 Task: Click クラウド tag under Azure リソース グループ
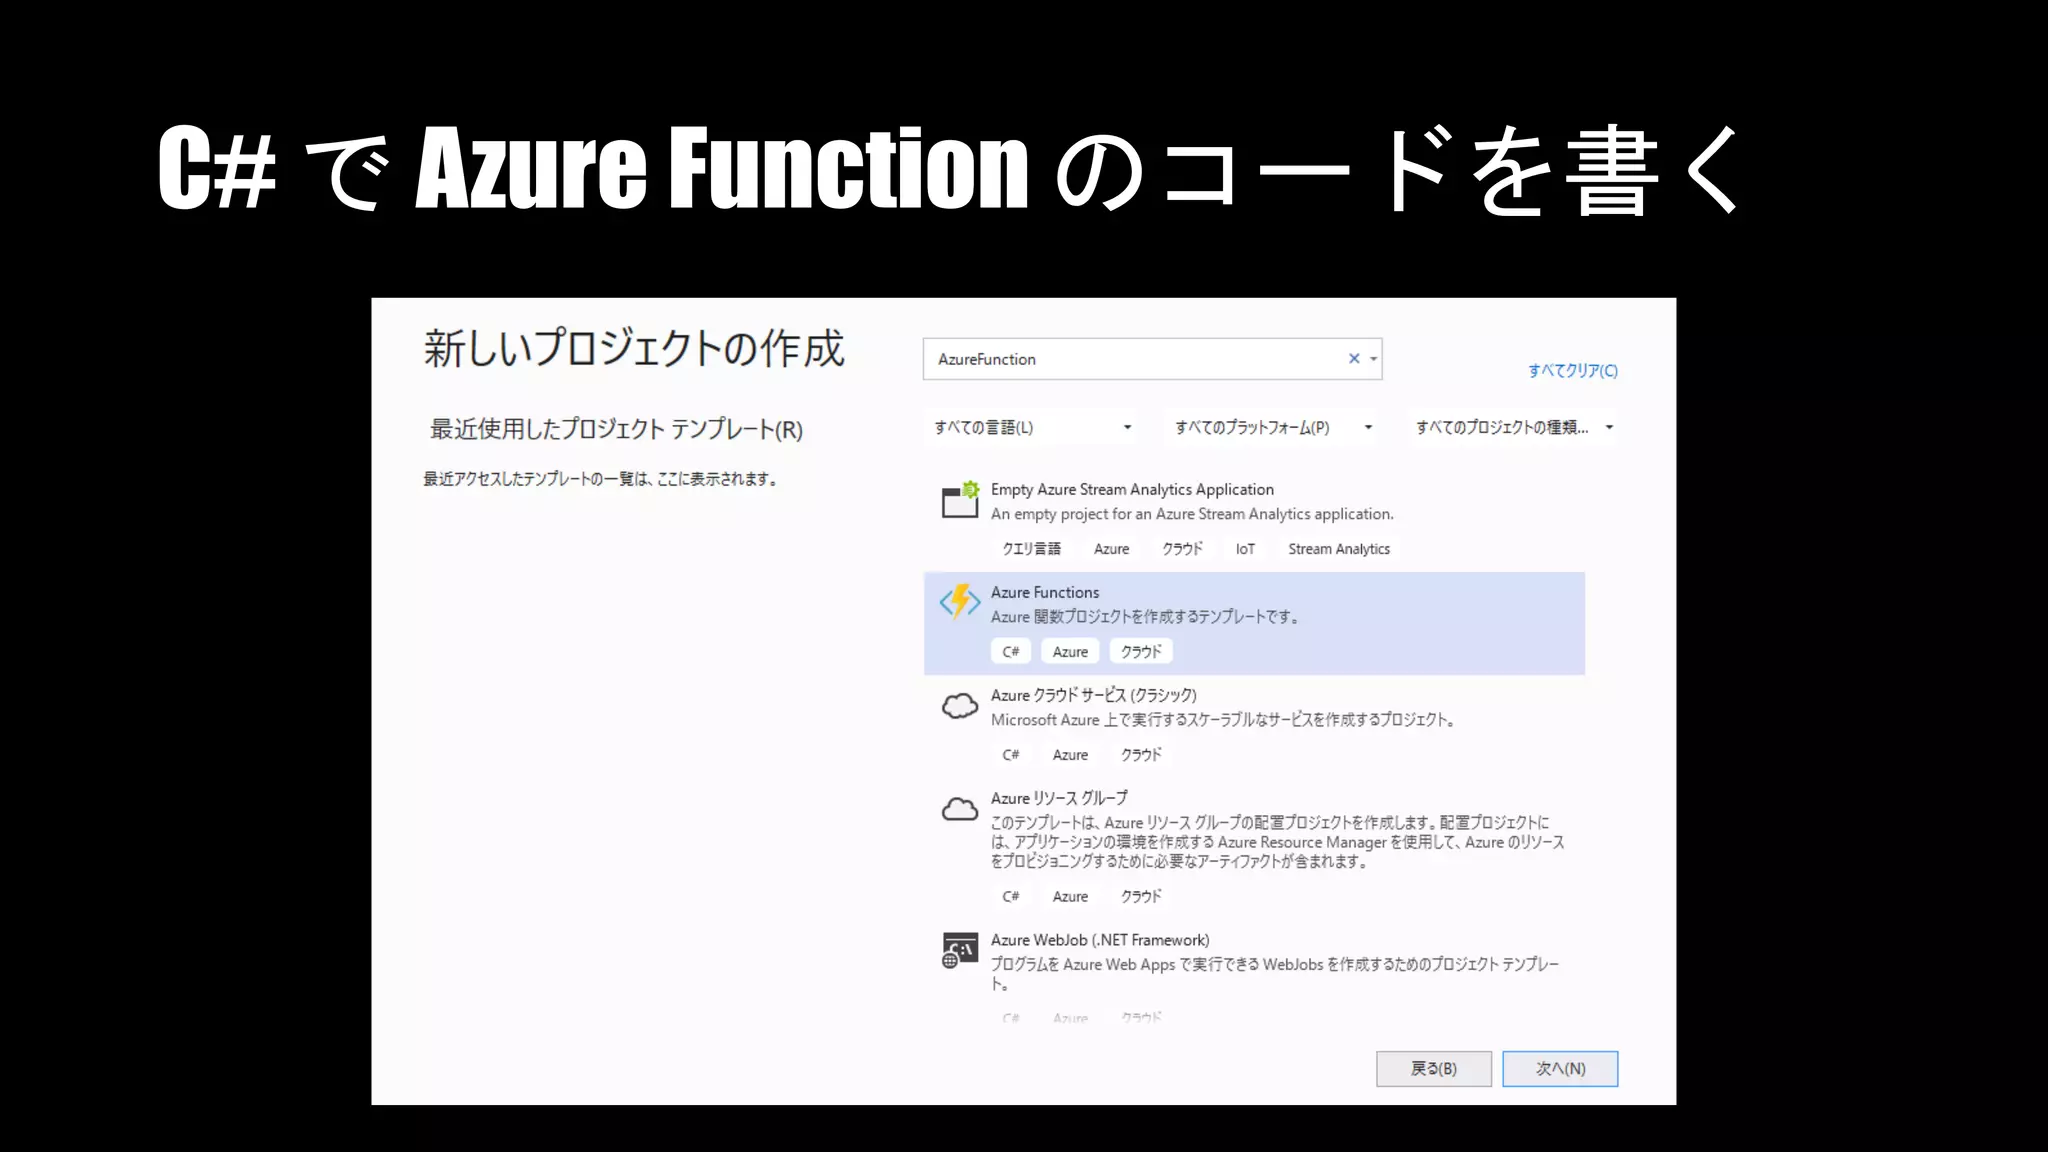coord(1141,897)
